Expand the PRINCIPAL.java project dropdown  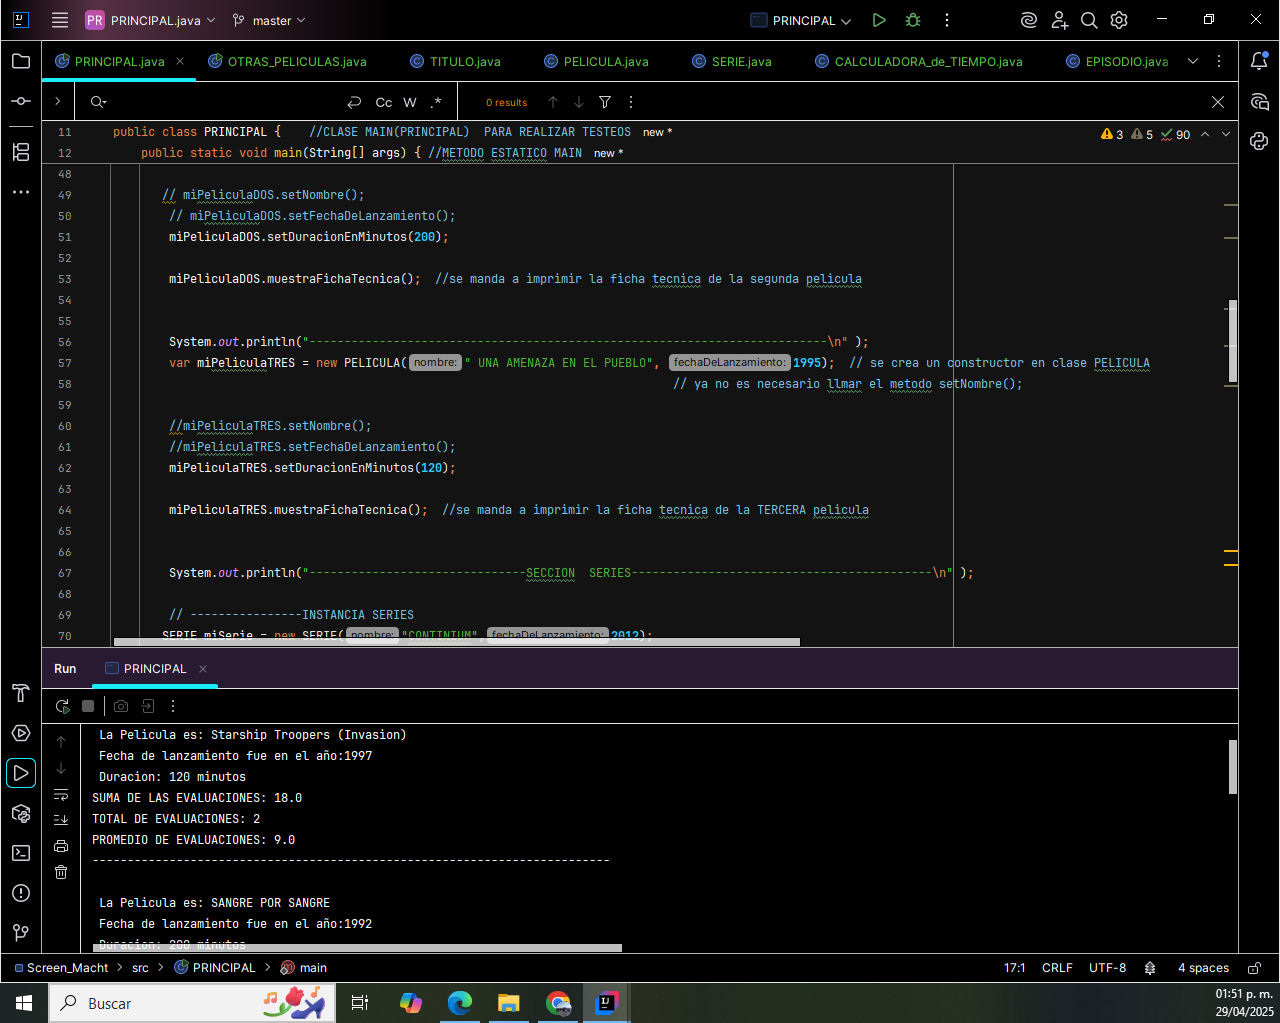pyautogui.click(x=150, y=20)
